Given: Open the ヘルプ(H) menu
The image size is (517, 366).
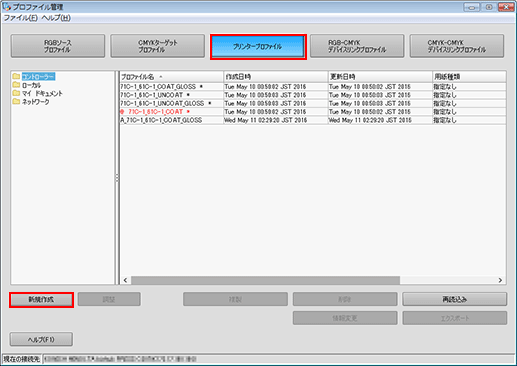Looking at the screenshot, I should tap(56, 18).
